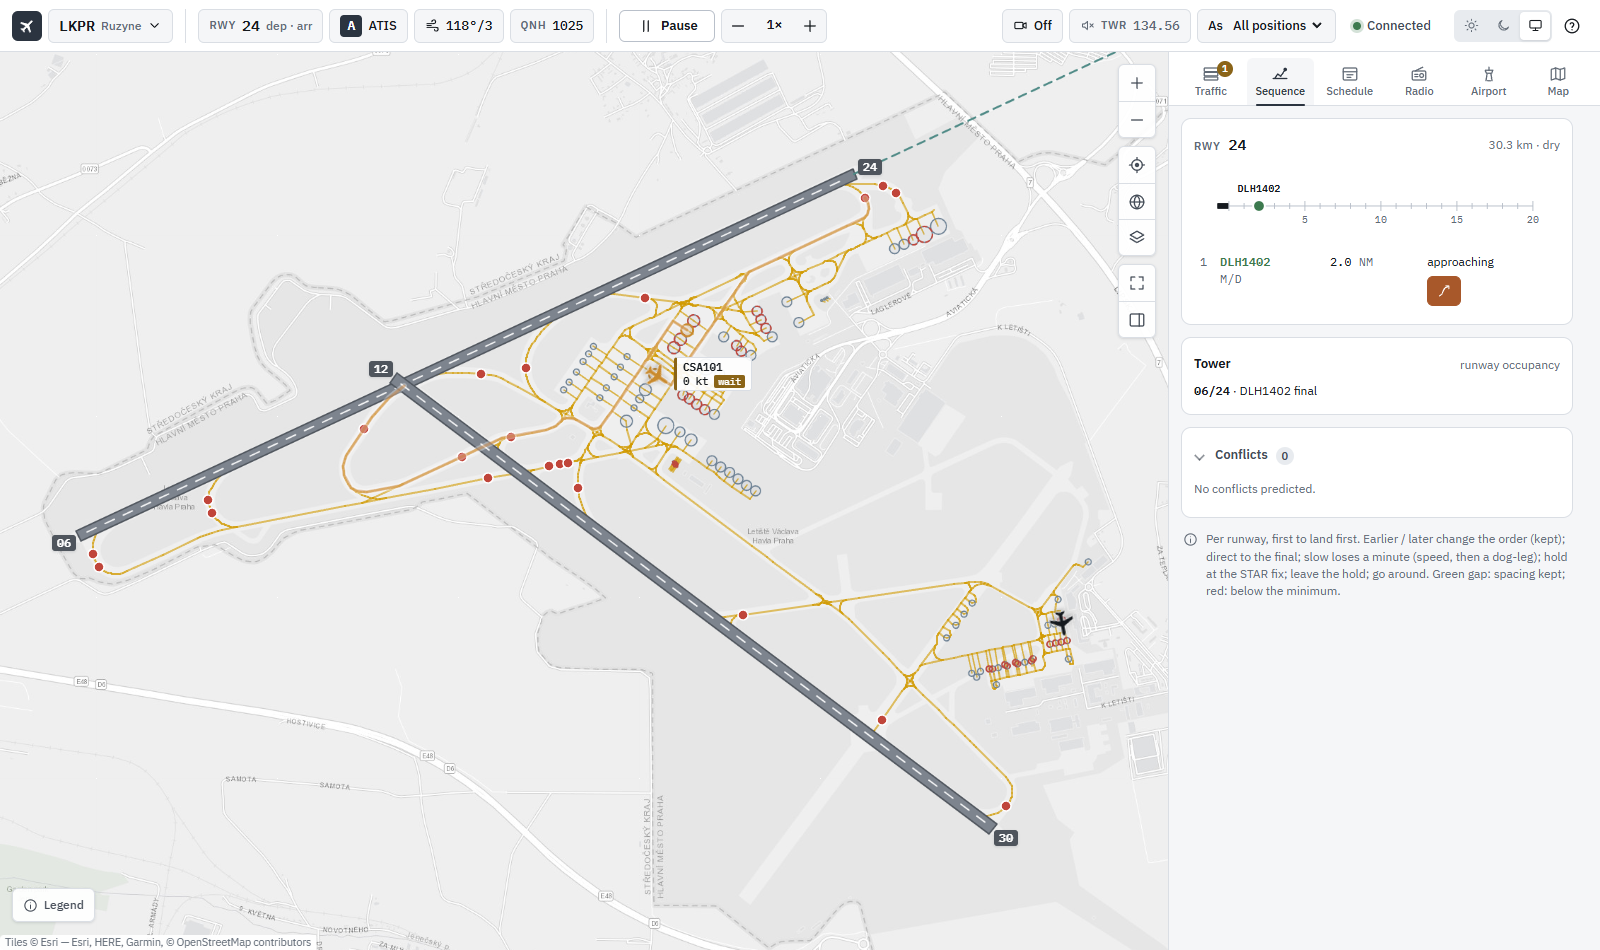
Task: Recenter map with locate target icon
Action: 1137,165
